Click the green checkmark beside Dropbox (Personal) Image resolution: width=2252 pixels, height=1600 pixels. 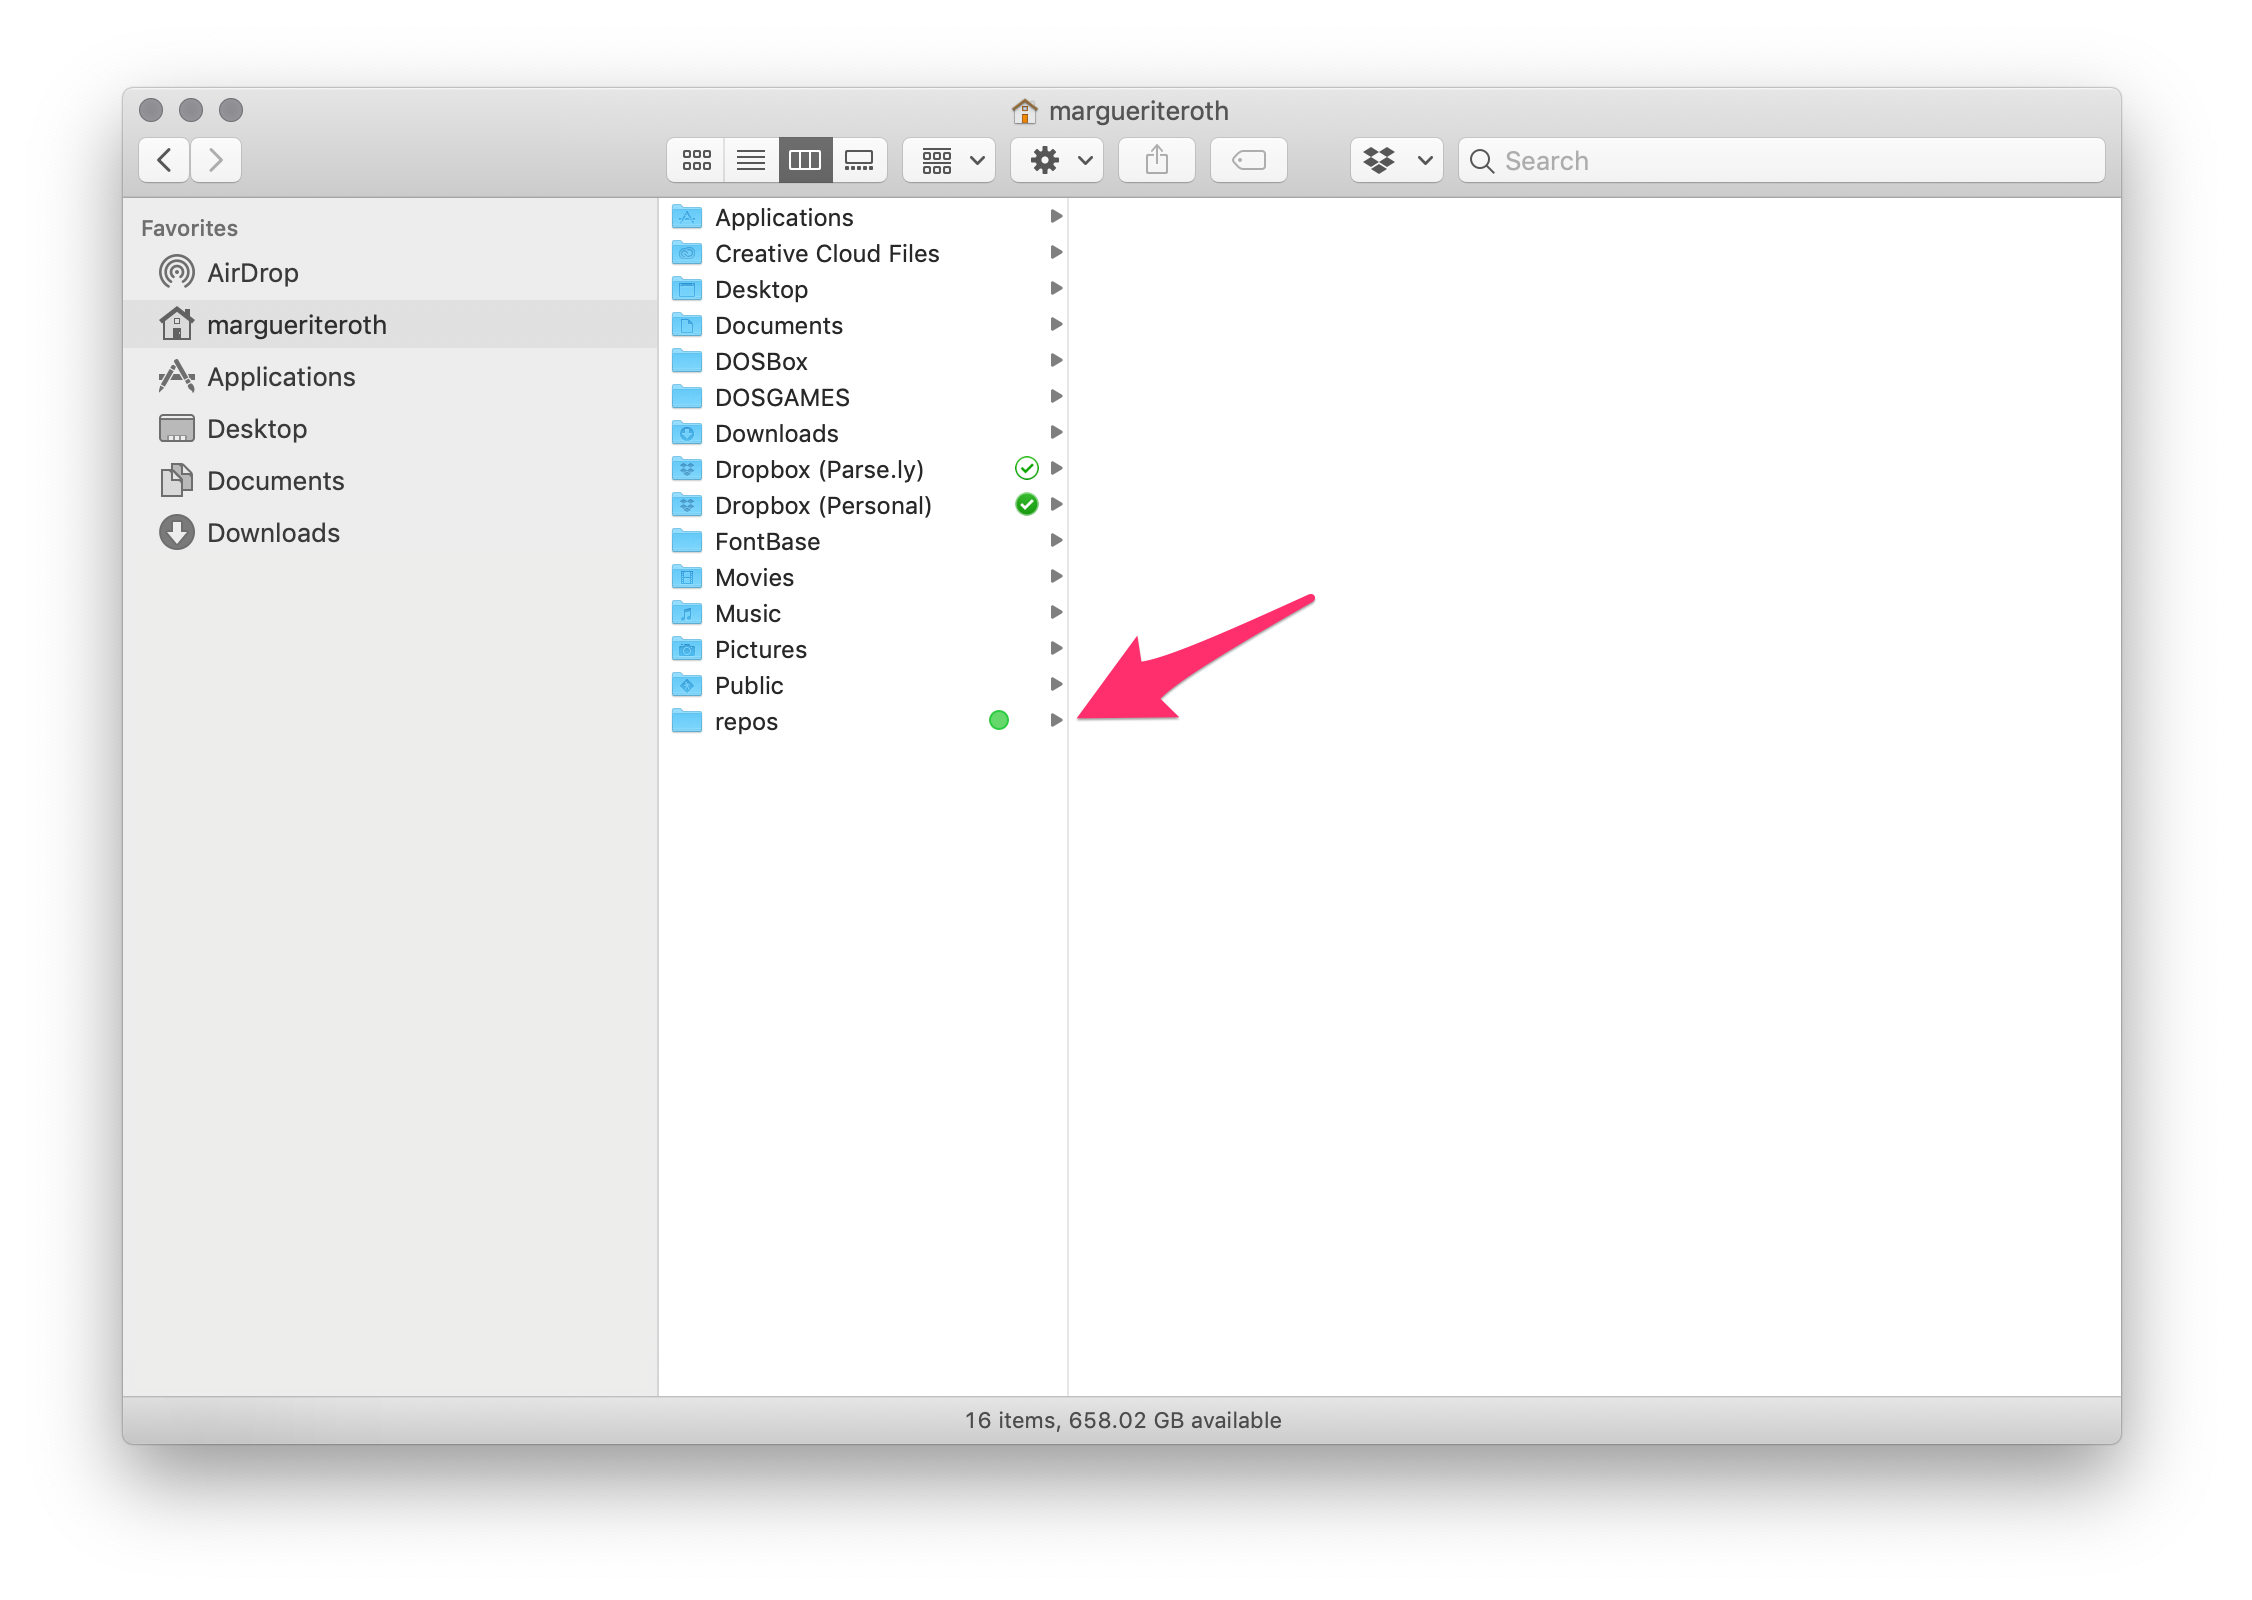(1026, 505)
